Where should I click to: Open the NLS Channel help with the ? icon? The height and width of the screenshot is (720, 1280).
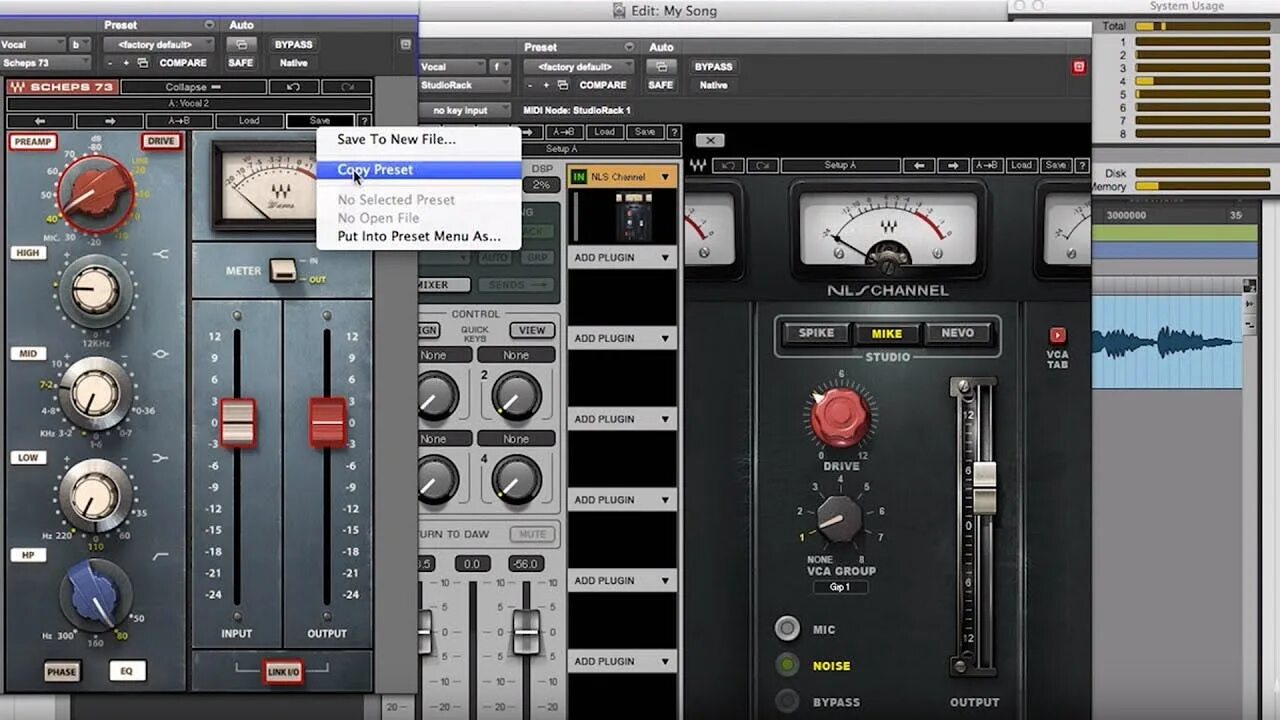1084,165
